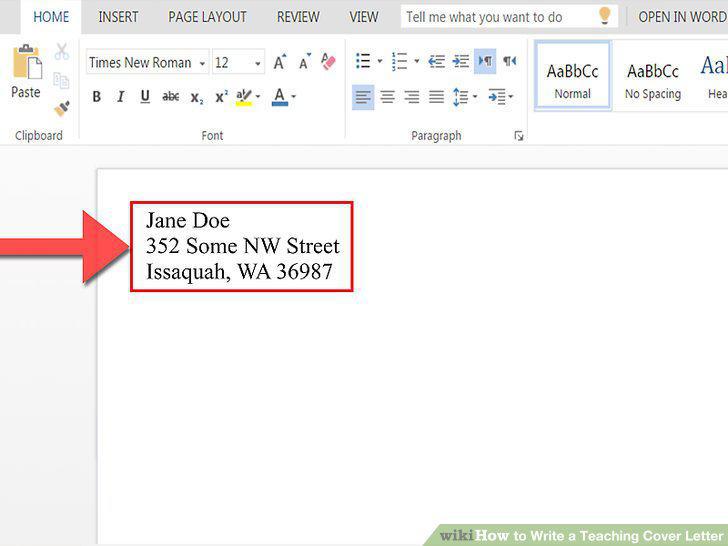Toggle left-to-right text direction
Screen dimensions: 728x546
click(x=485, y=61)
